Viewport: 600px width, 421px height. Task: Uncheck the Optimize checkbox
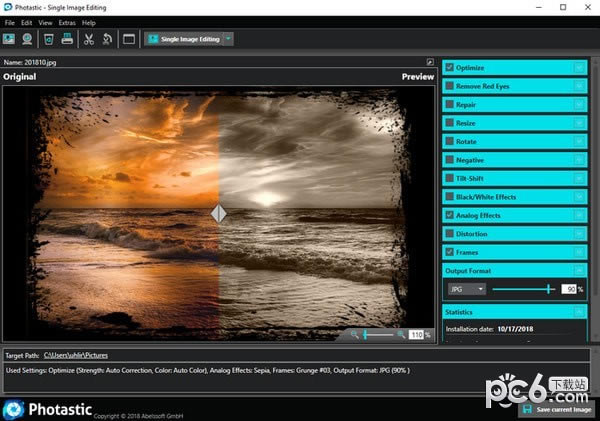tap(450, 67)
